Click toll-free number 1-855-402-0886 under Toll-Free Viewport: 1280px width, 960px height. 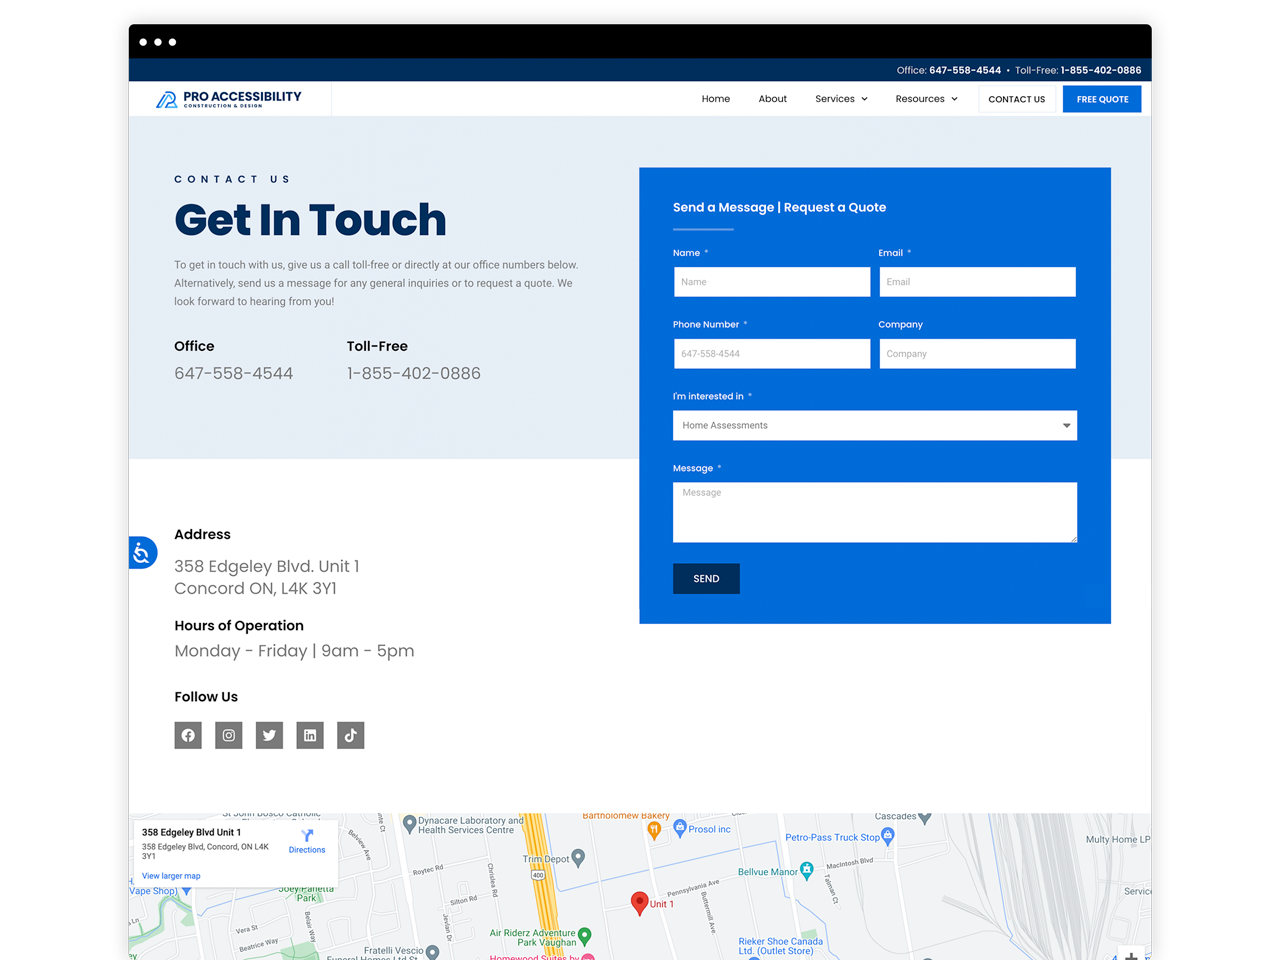tap(414, 373)
